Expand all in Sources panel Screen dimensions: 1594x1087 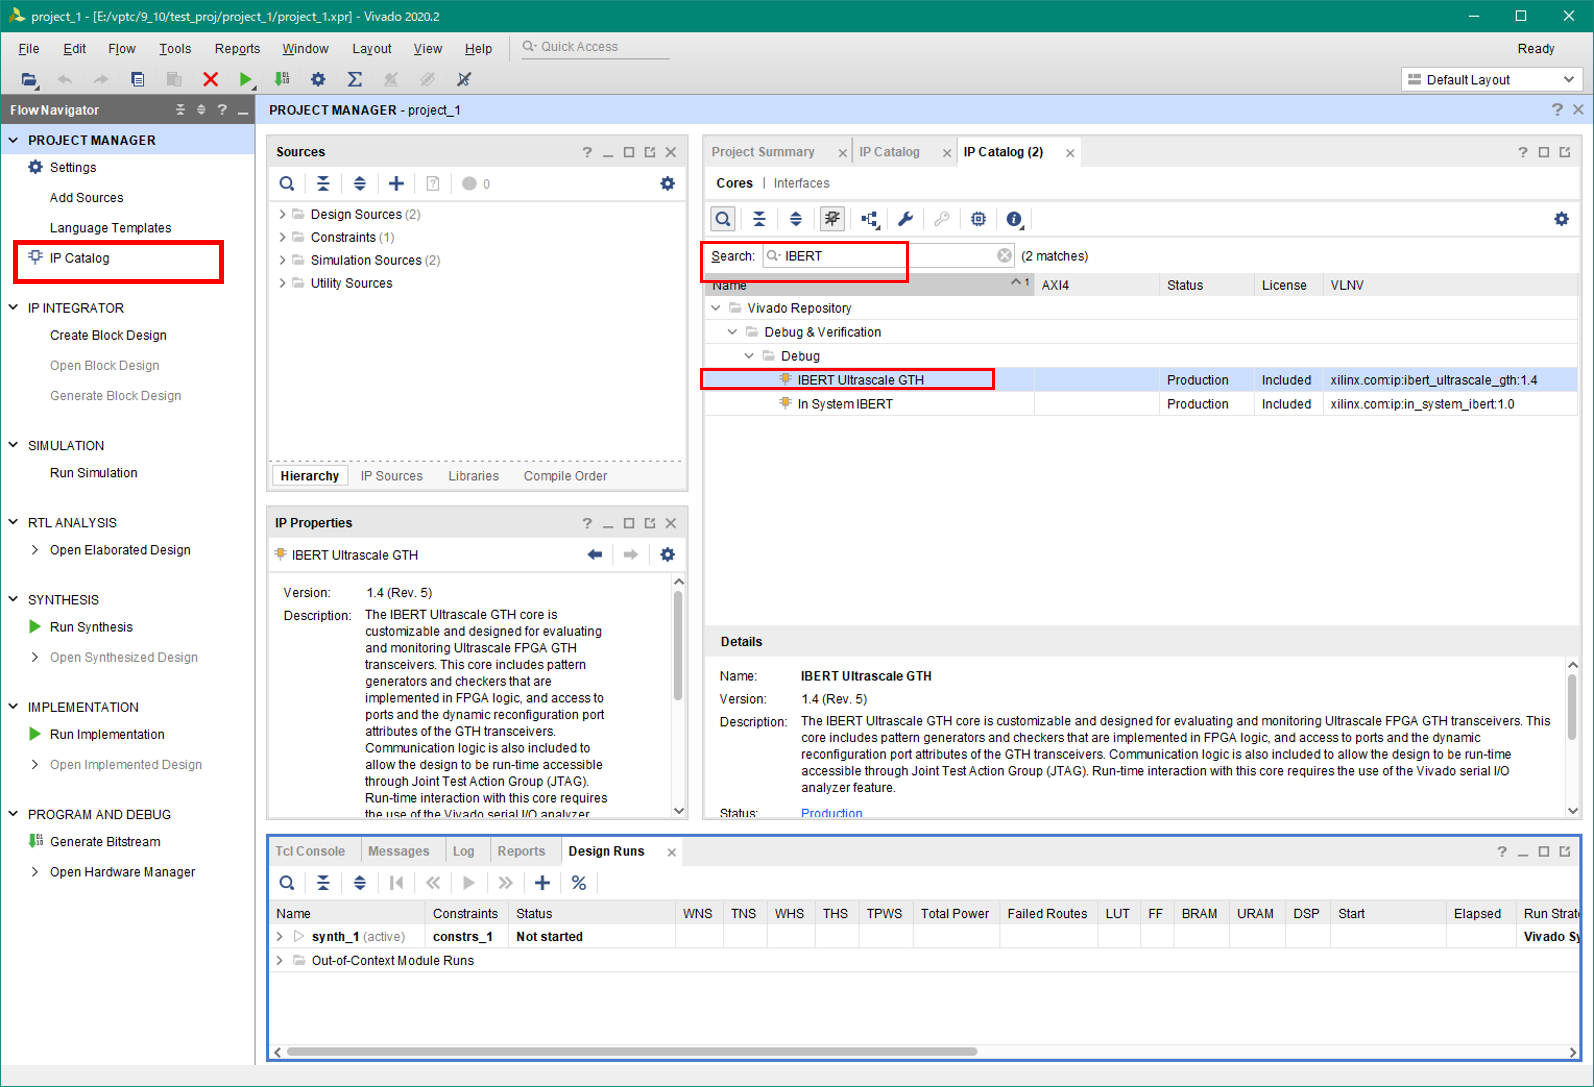[360, 184]
